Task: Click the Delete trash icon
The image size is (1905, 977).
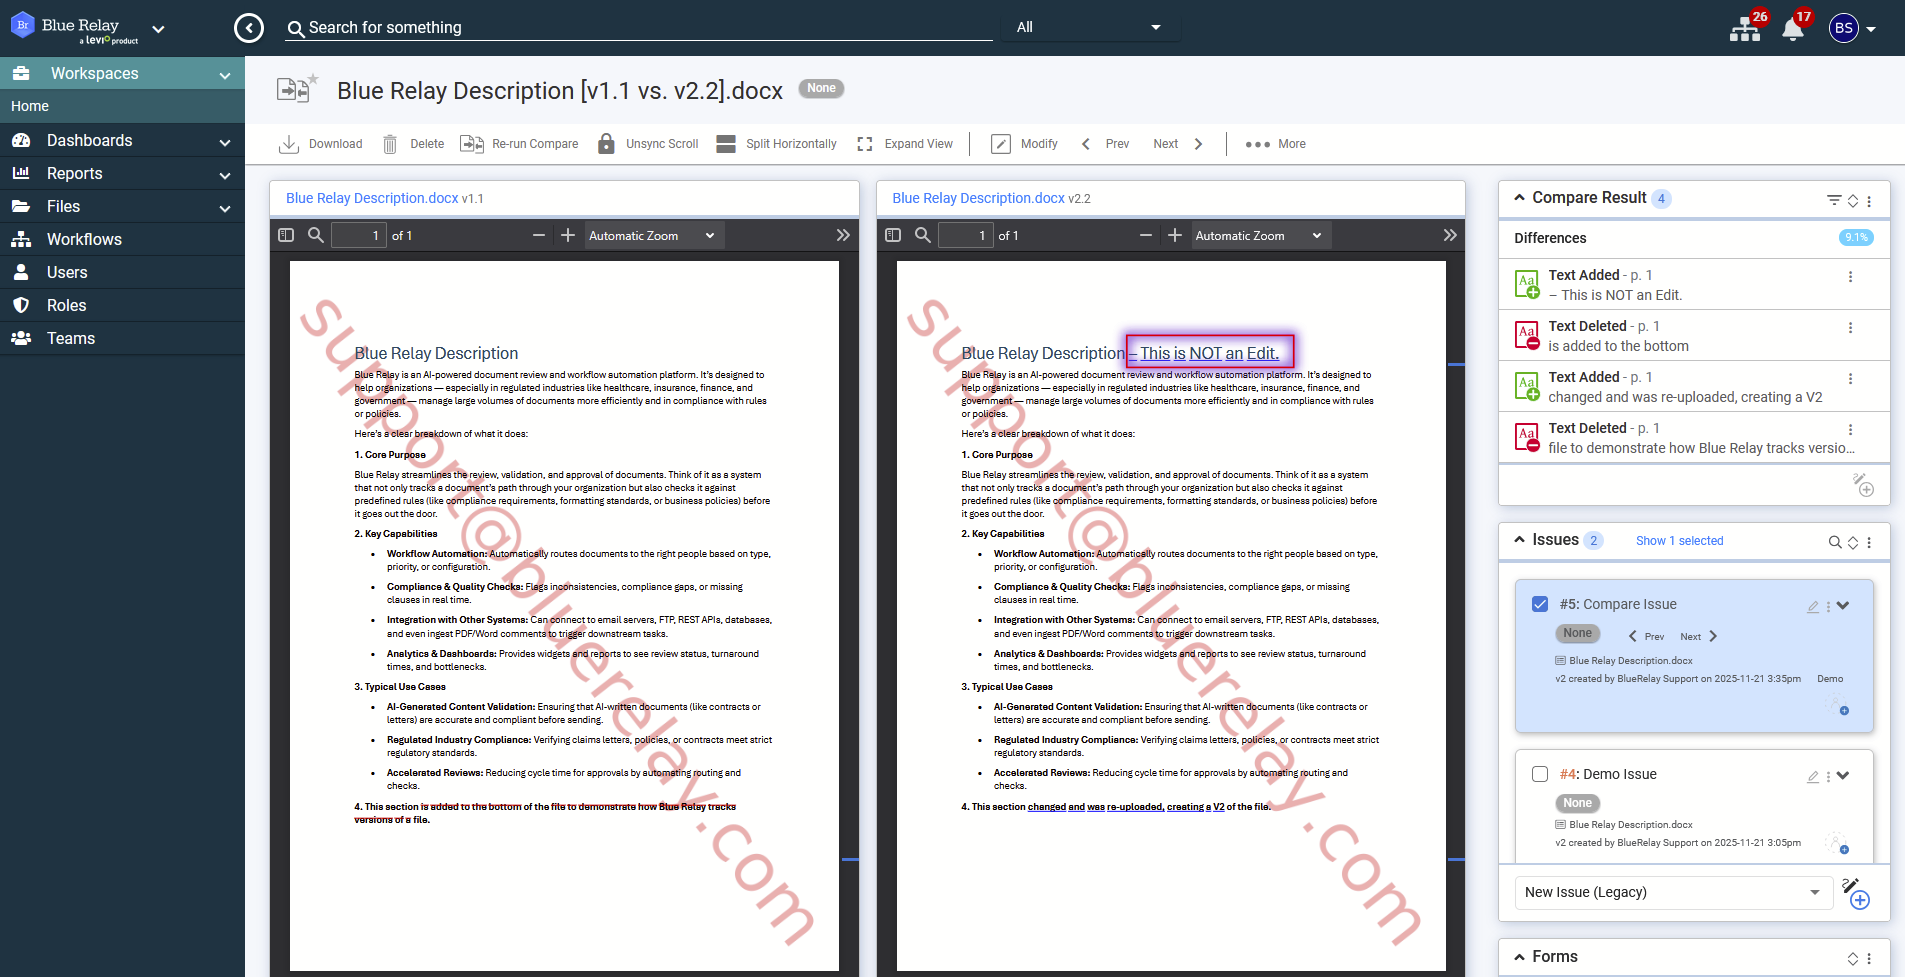Action: tap(390, 144)
